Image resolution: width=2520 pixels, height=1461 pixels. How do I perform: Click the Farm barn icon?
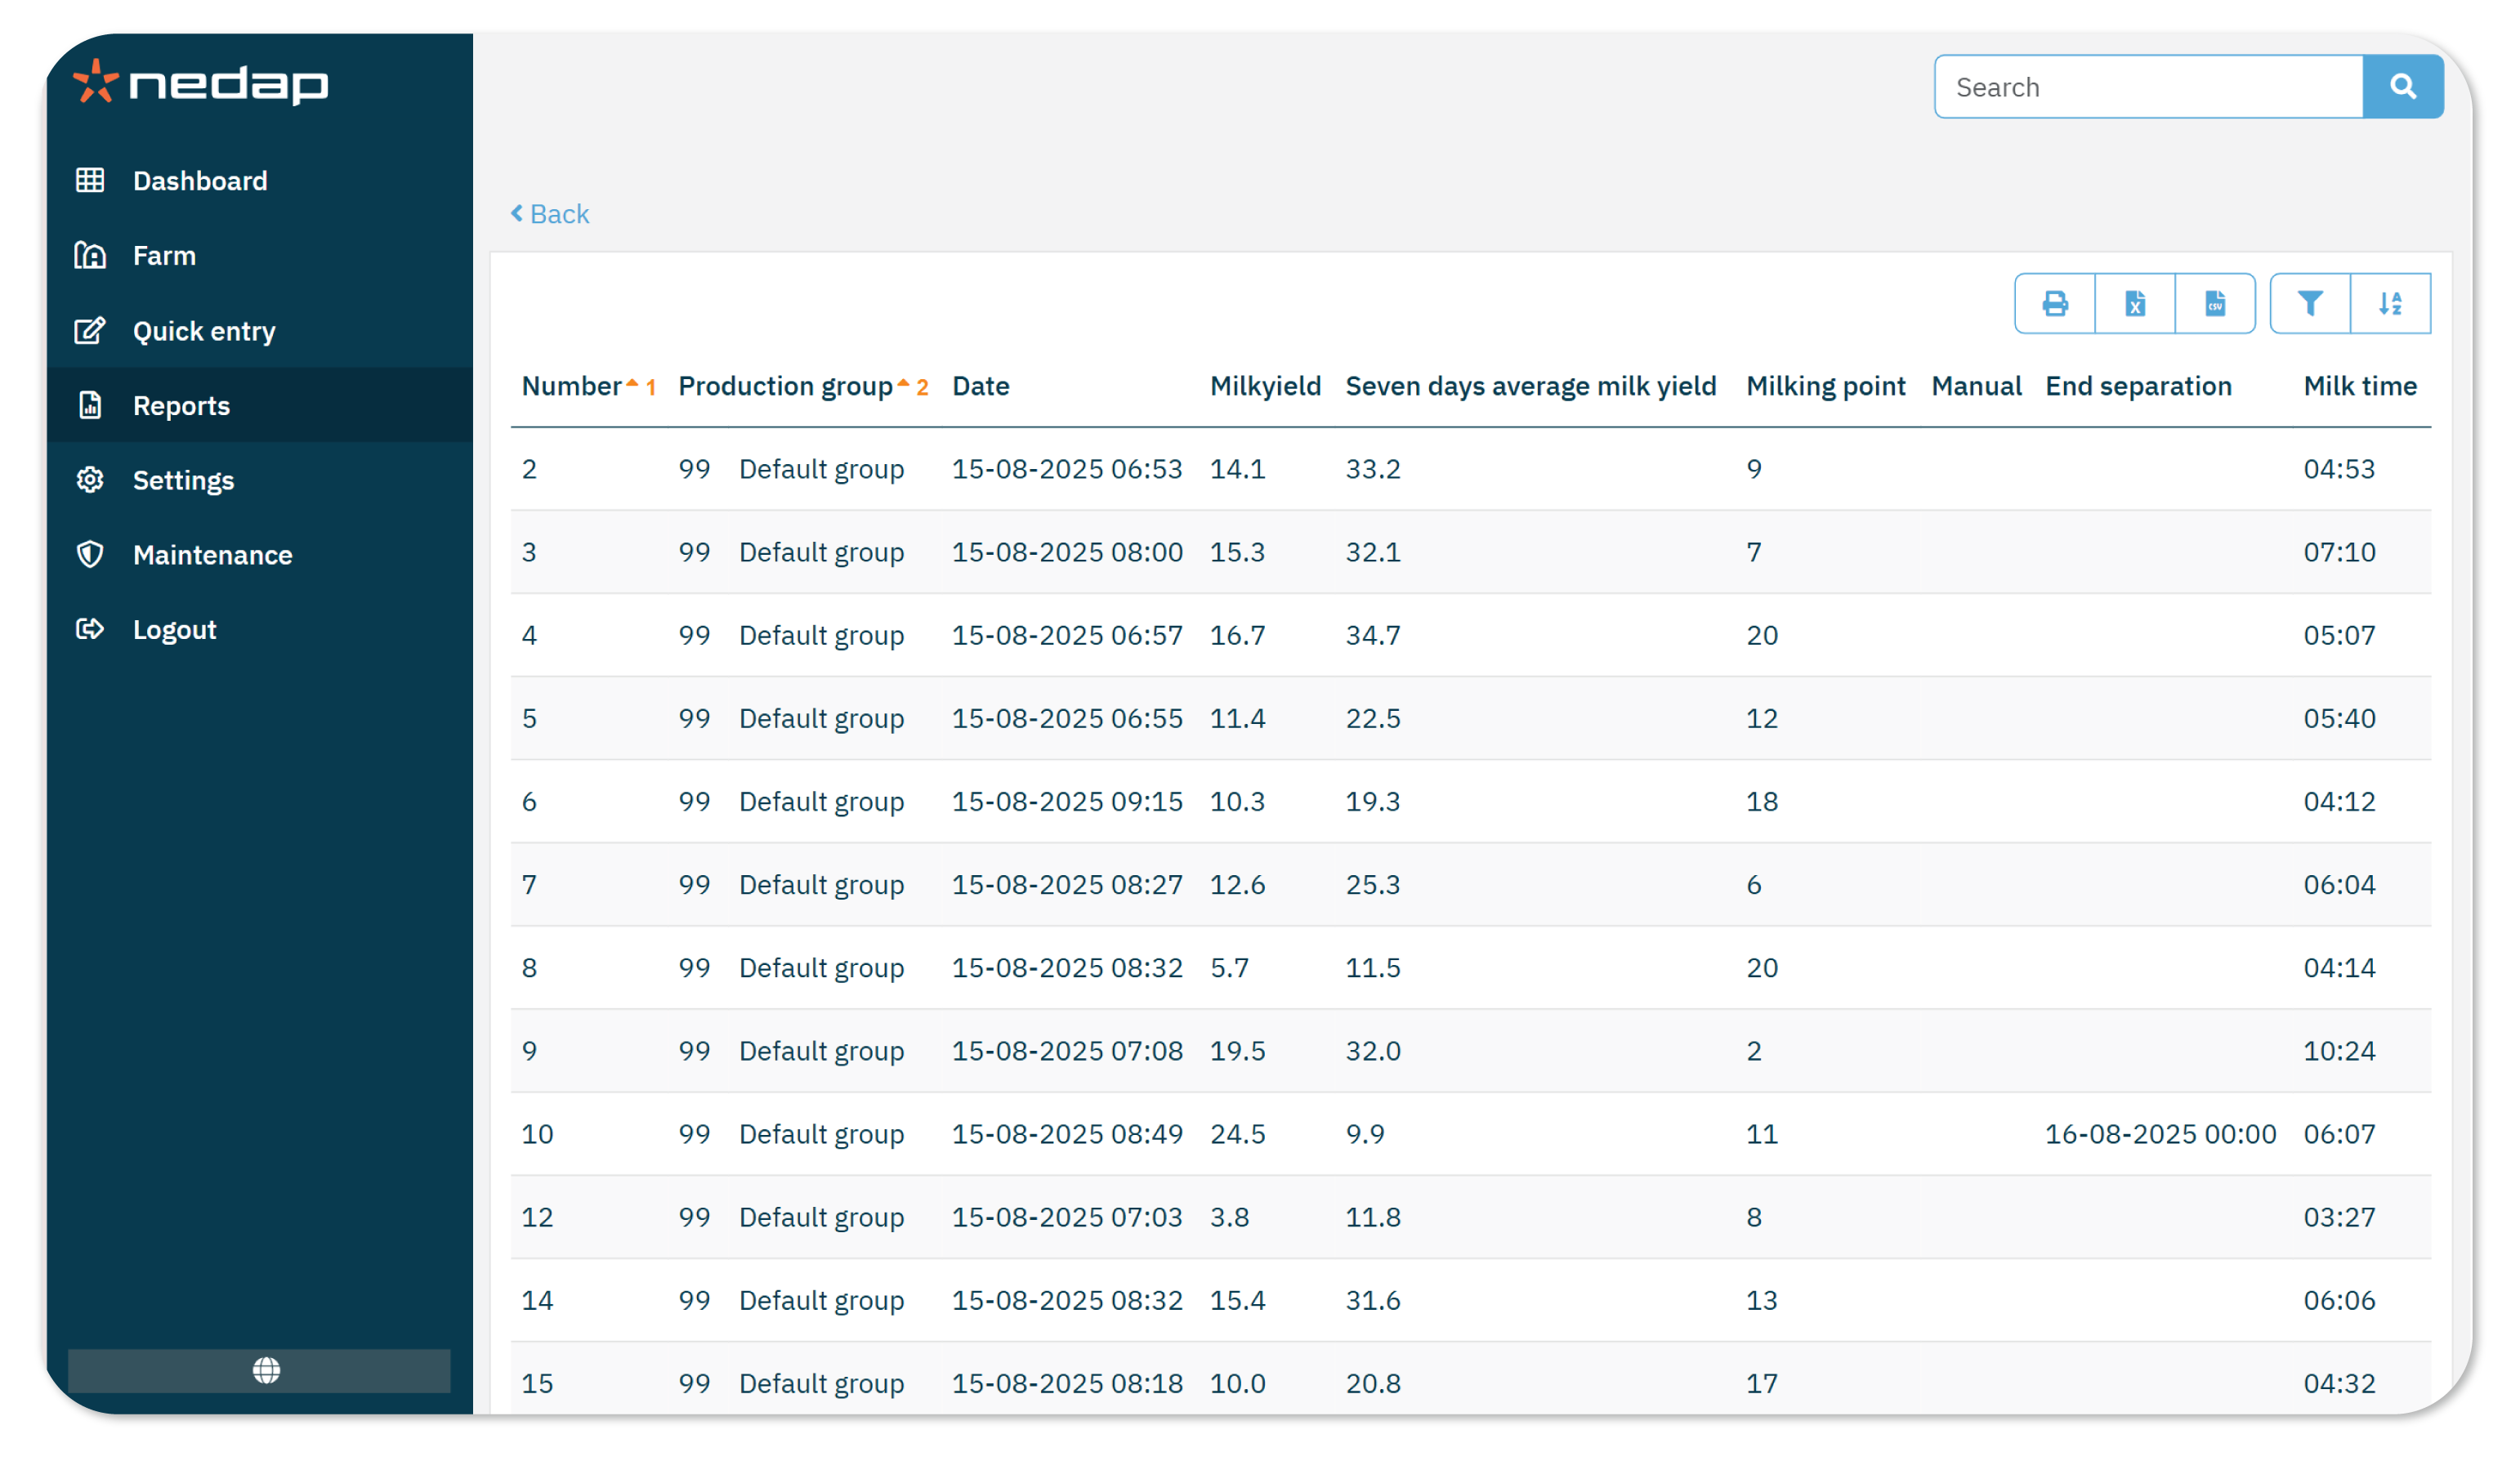click(90, 255)
